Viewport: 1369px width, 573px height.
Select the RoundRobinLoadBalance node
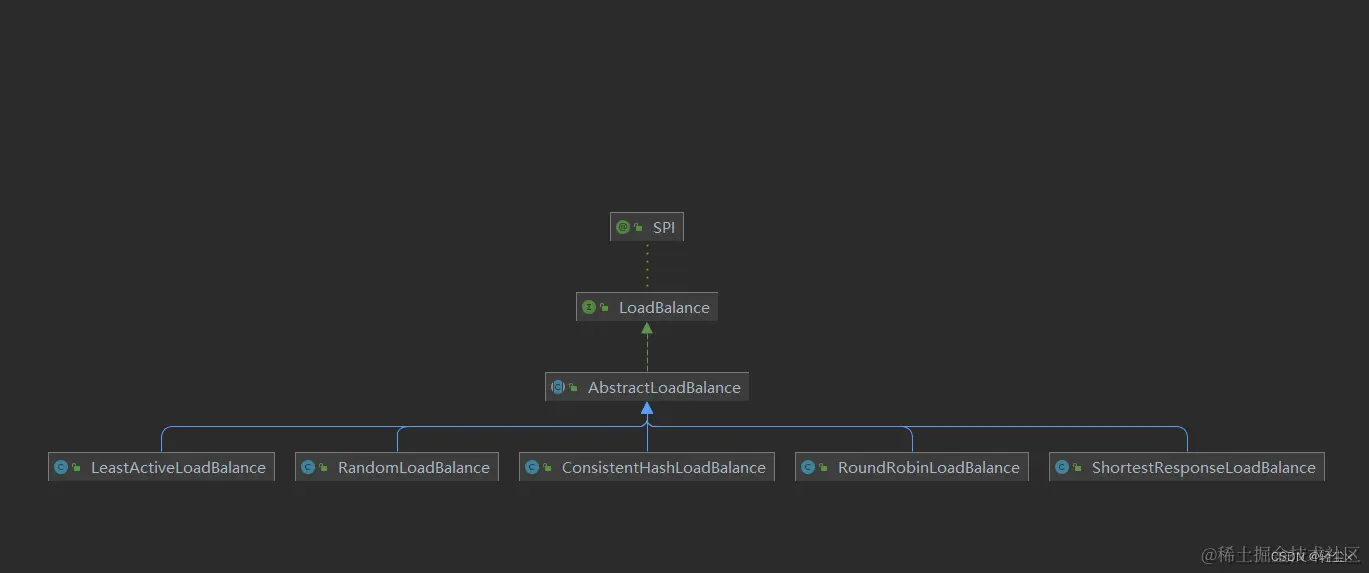click(912, 467)
